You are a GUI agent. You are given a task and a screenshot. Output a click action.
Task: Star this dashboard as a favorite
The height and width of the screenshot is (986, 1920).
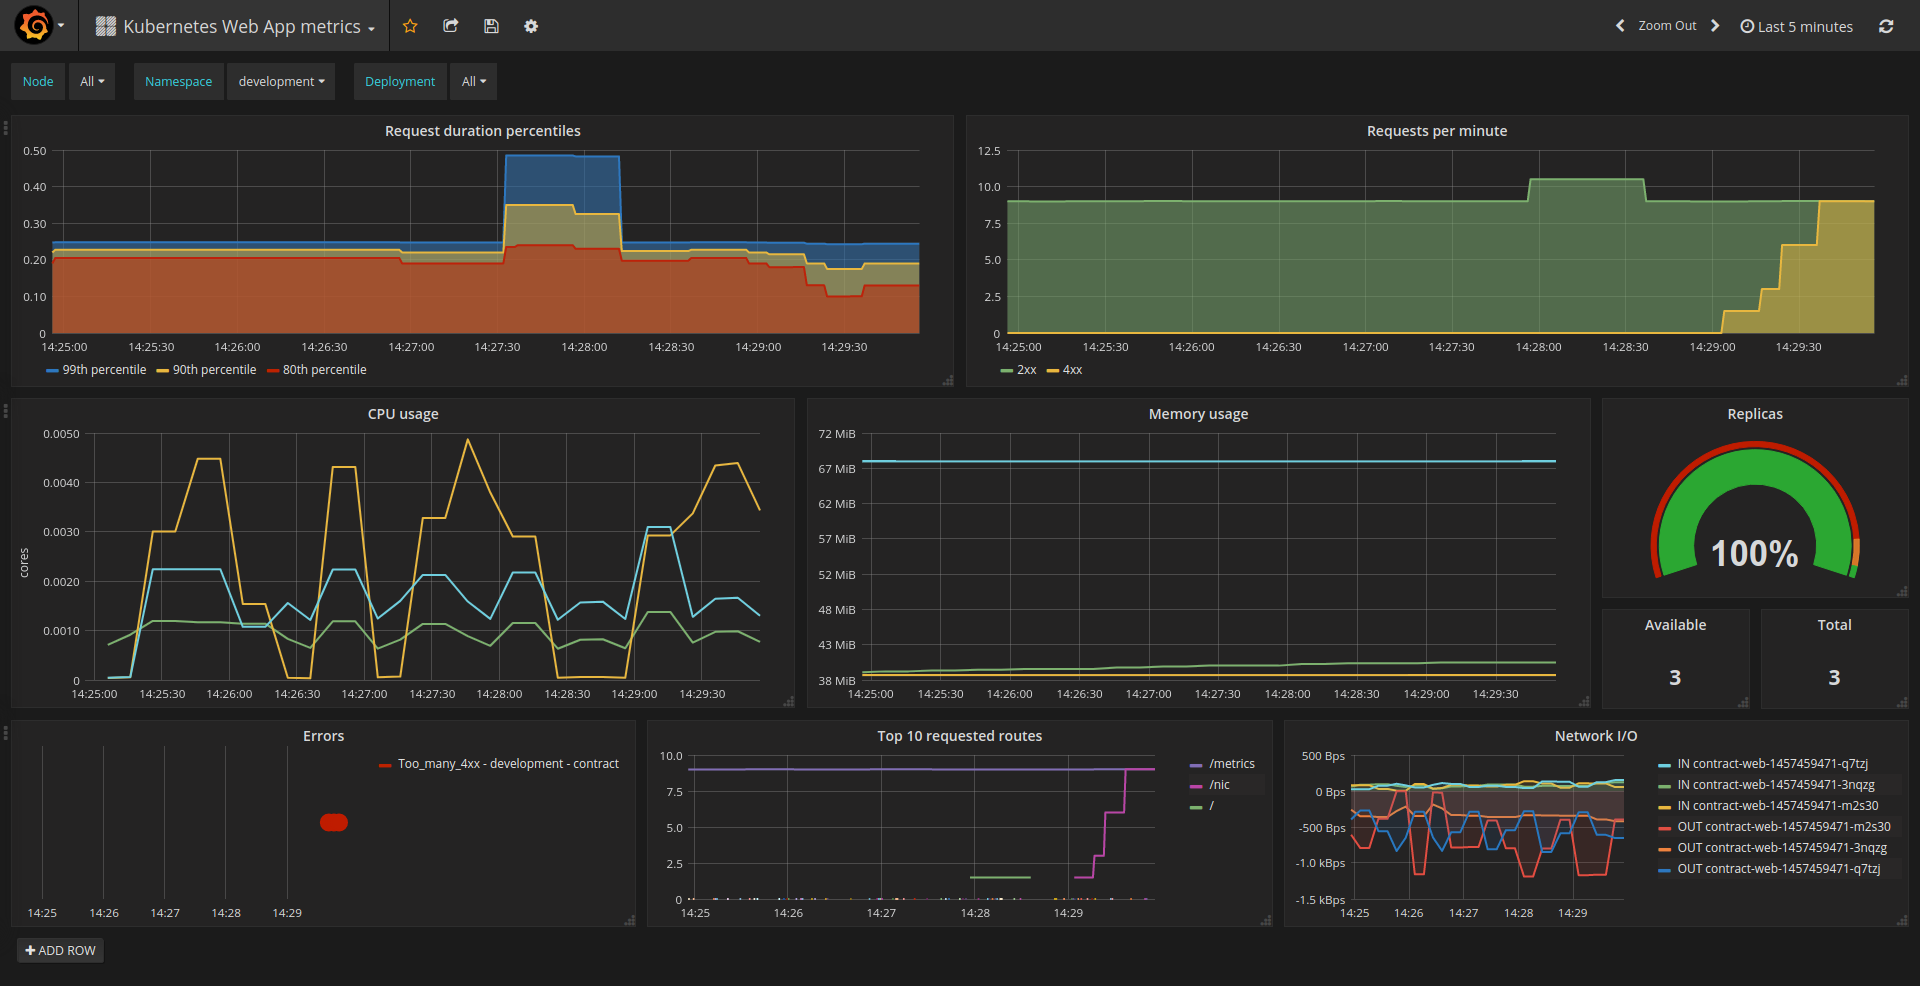pos(410,26)
